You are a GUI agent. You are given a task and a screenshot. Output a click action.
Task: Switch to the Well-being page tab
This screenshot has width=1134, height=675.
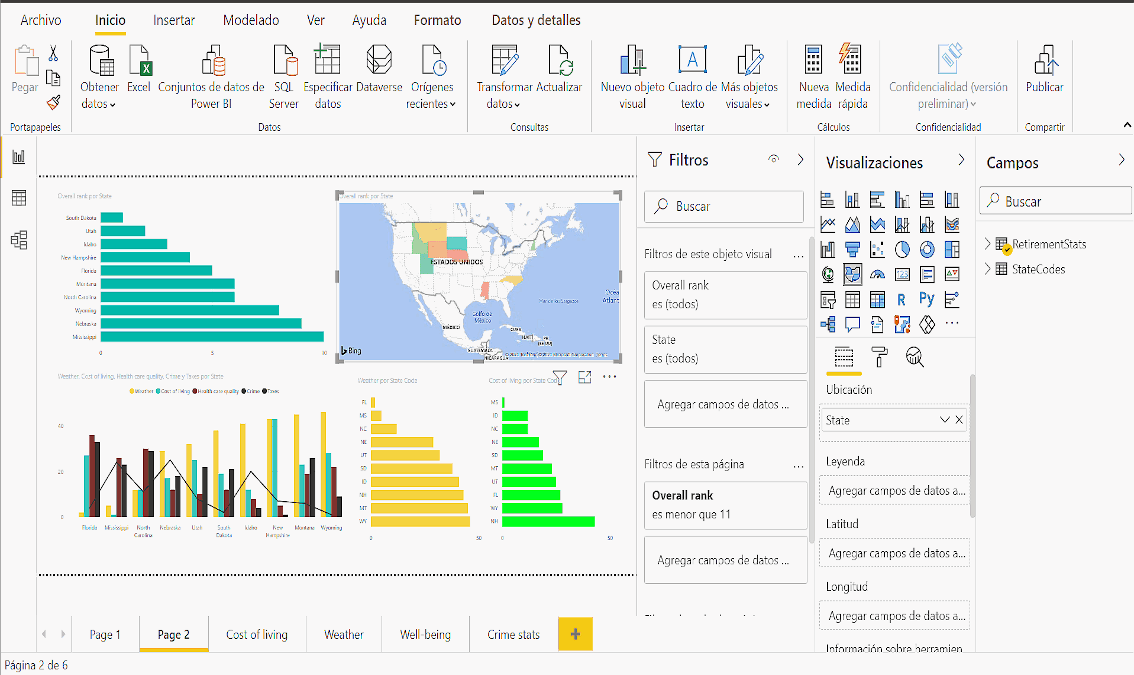(x=425, y=634)
